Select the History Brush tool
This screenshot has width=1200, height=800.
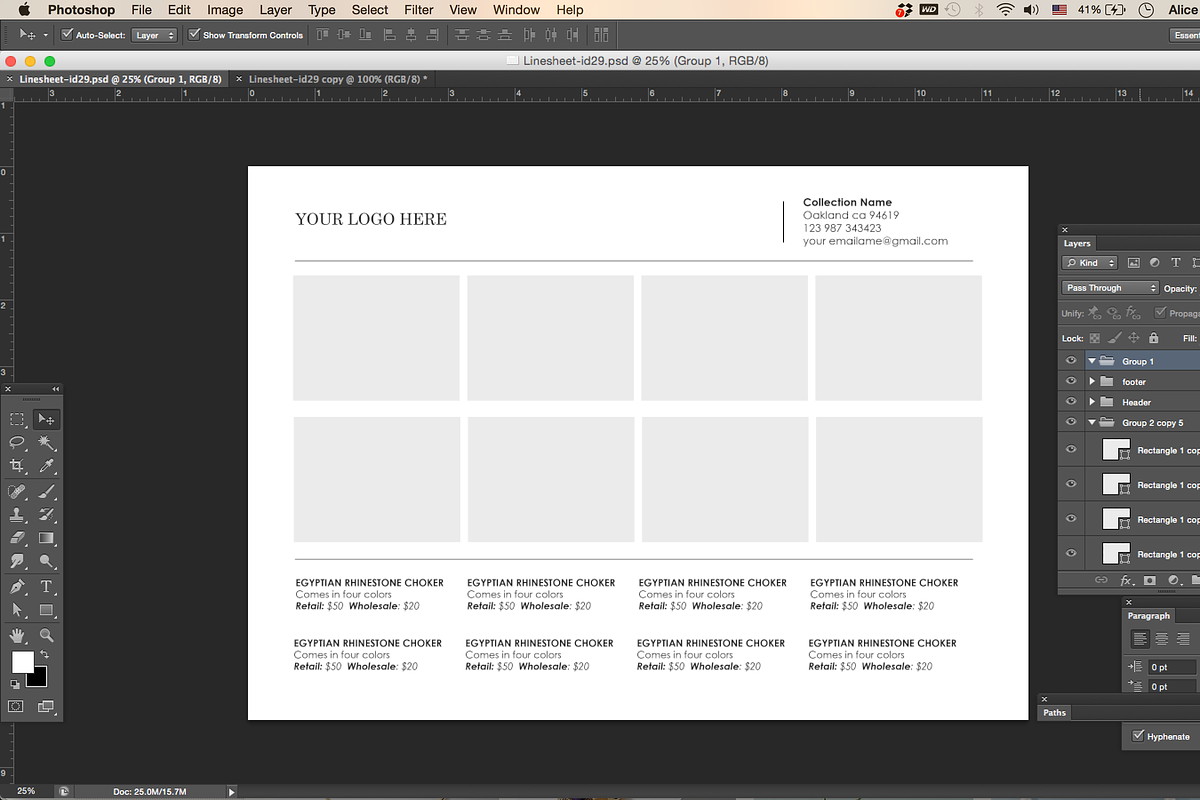click(x=46, y=515)
